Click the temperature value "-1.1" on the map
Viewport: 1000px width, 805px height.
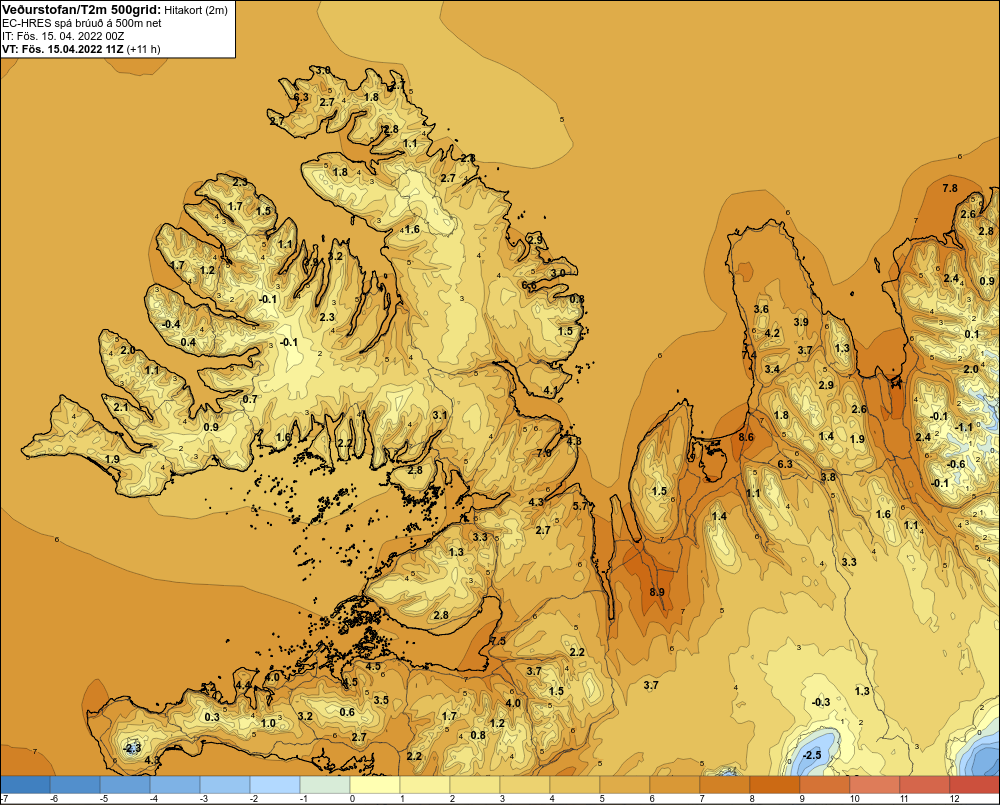[x=964, y=427]
